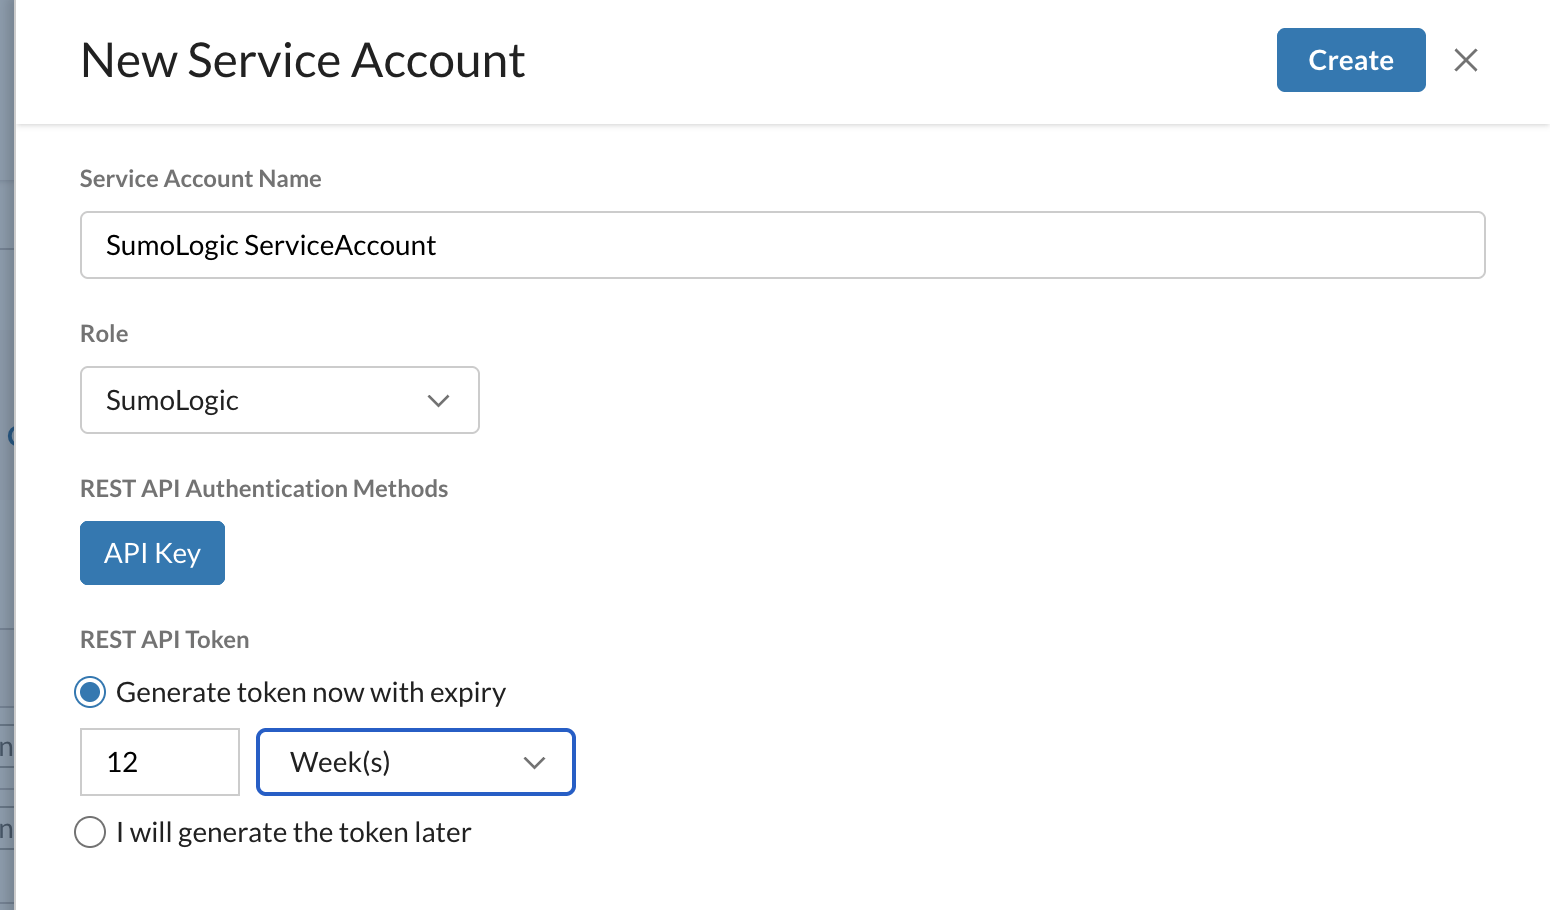Click the chevron in the Week(s) selector
The width and height of the screenshot is (1550, 910).
[x=534, y=763]
